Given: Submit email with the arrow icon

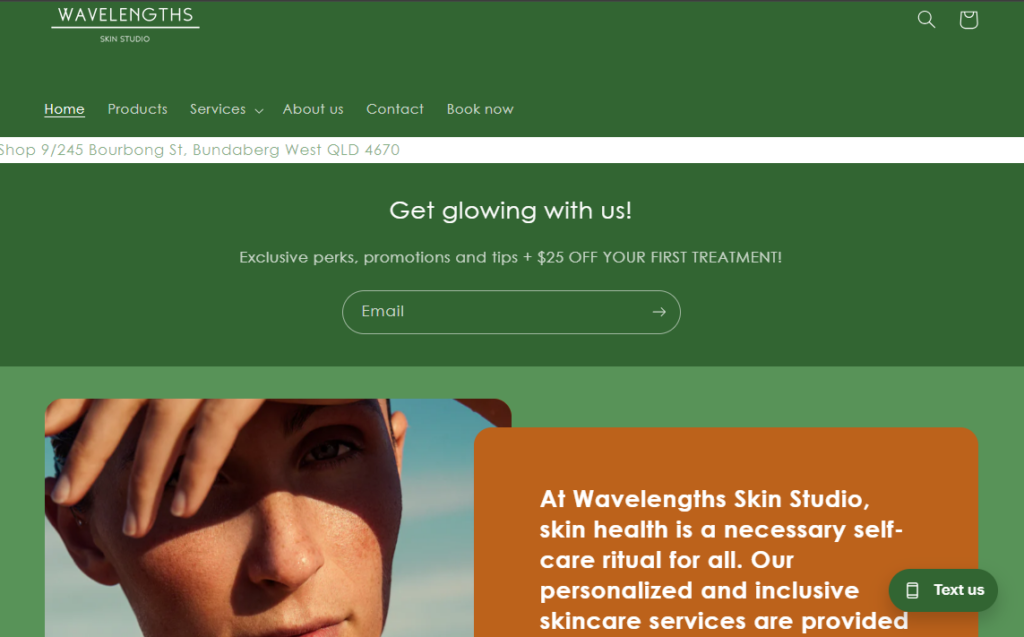Looking at the screenshot, I should [x=659, y=312].
